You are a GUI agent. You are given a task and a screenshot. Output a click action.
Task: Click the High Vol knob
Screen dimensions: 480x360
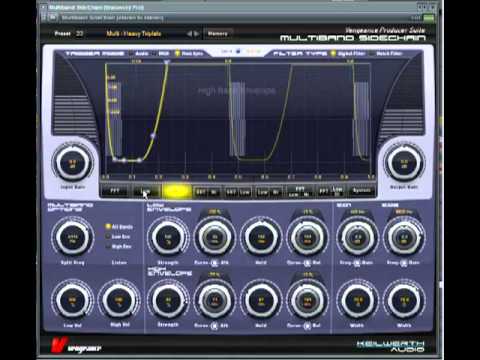click(119, 300)
